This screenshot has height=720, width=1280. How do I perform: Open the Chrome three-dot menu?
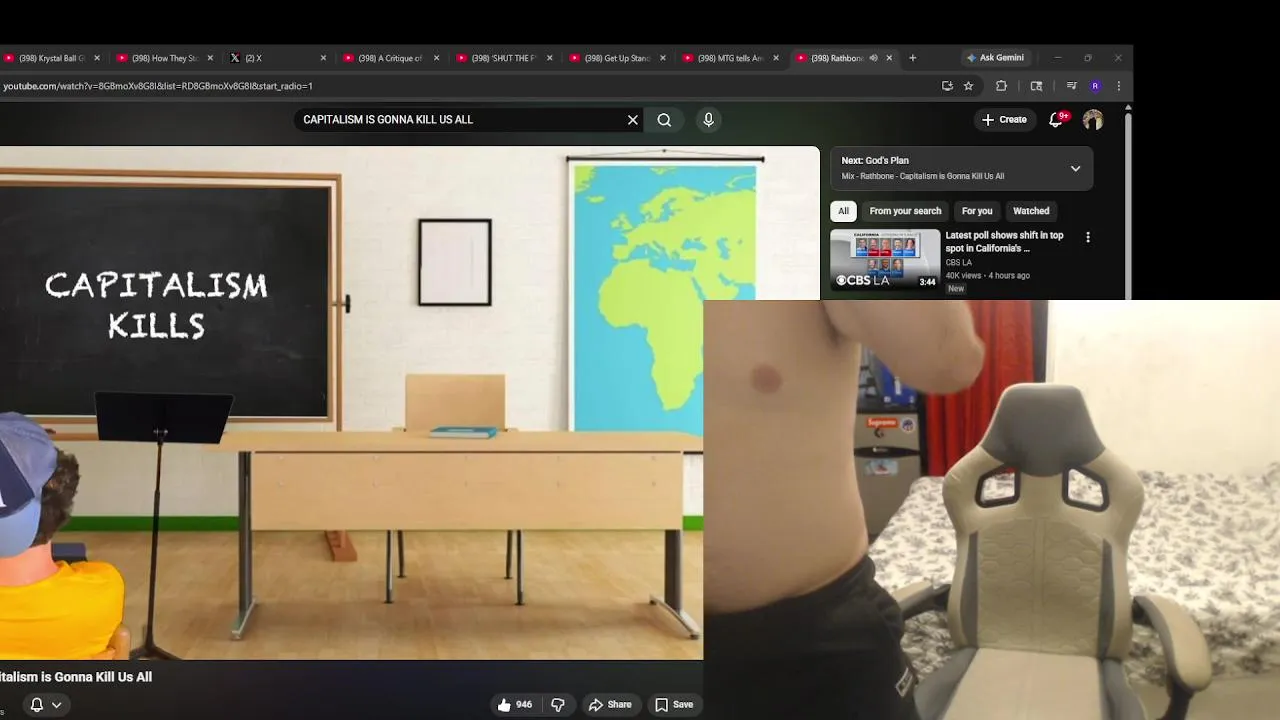(x=1118, y=86)
